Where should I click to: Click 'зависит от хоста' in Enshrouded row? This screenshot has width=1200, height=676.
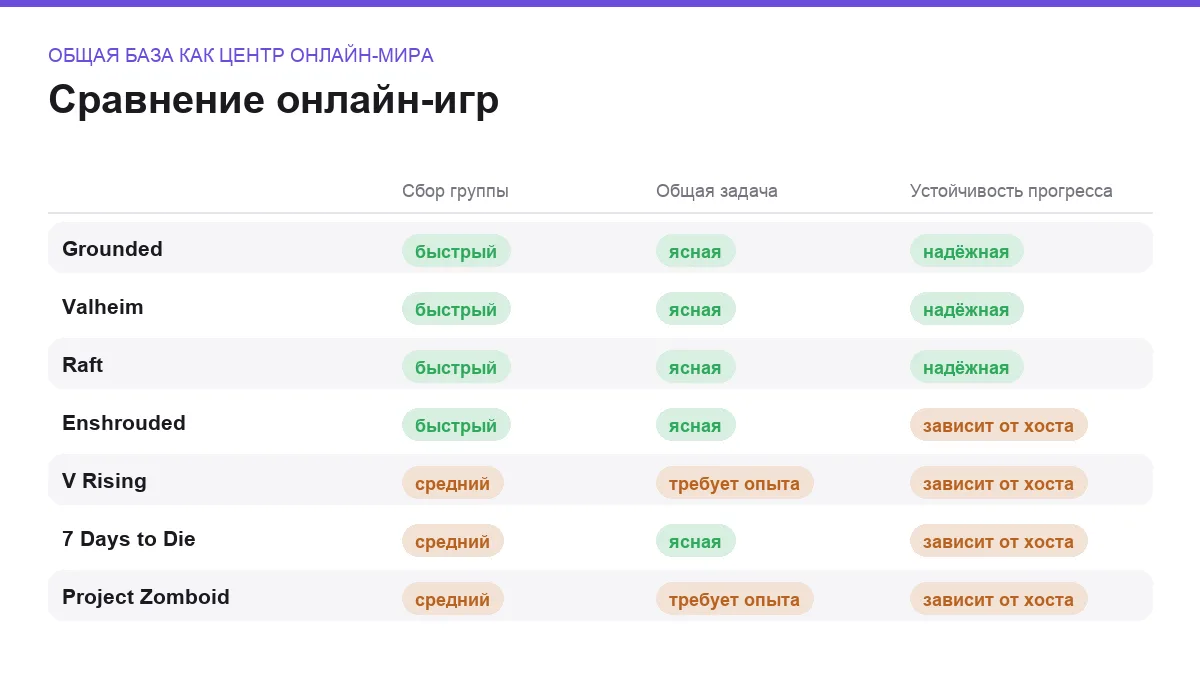coord(998,425)
